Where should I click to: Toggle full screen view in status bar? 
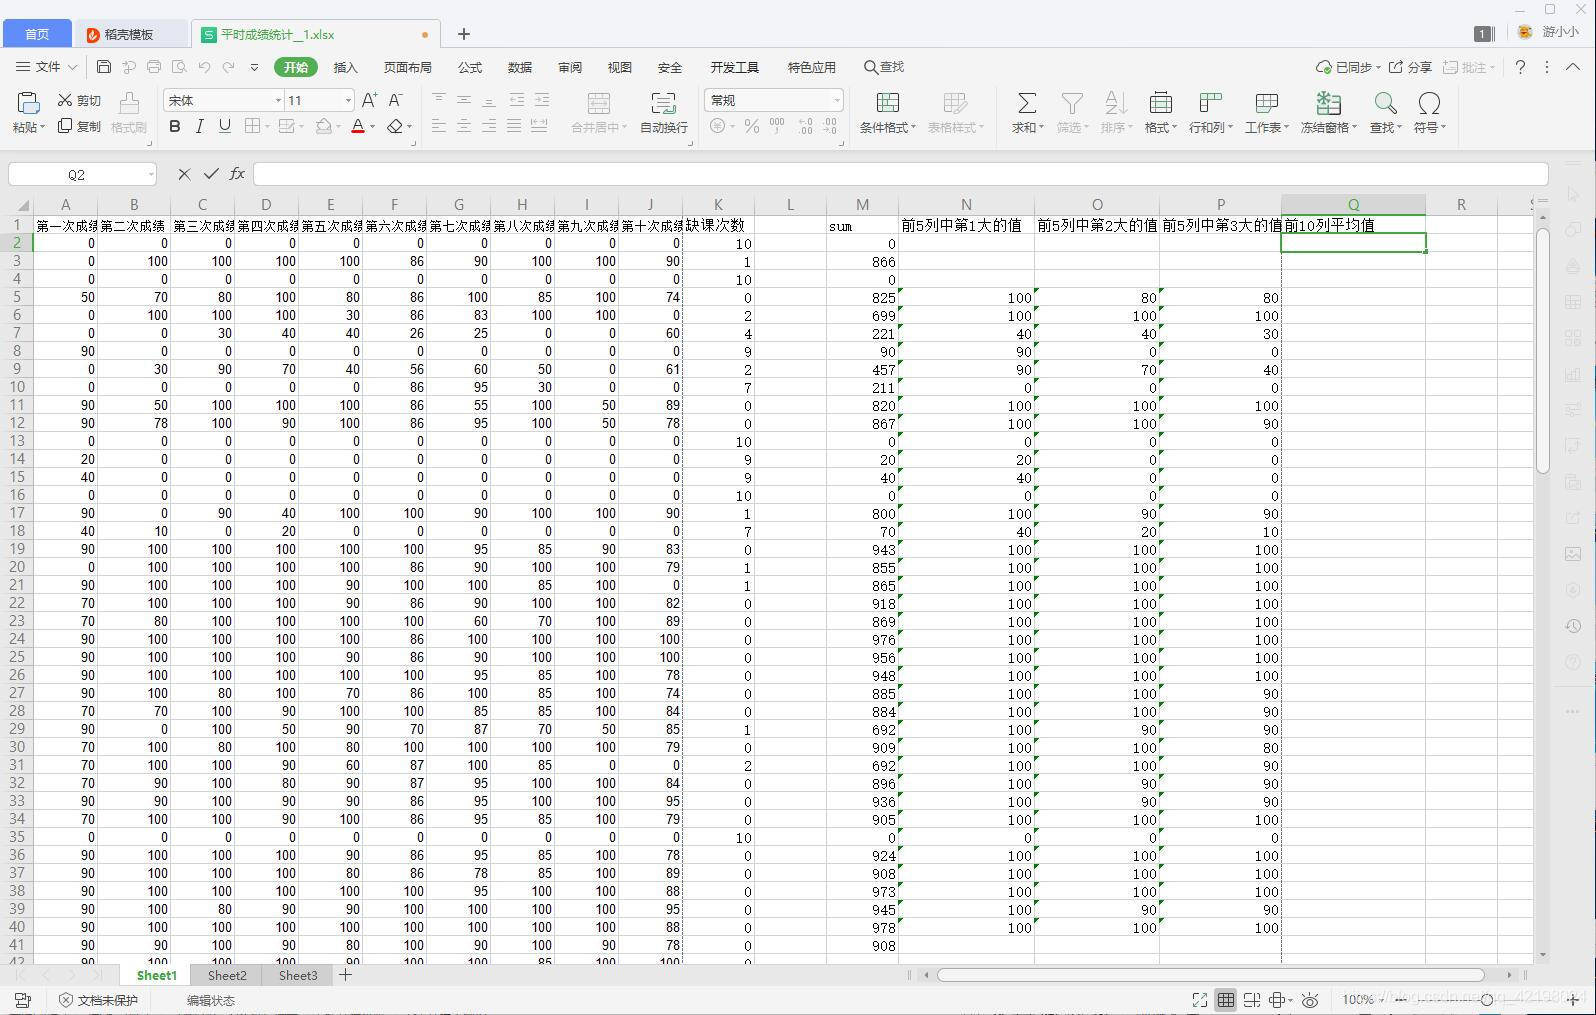coord(1199,1000)
